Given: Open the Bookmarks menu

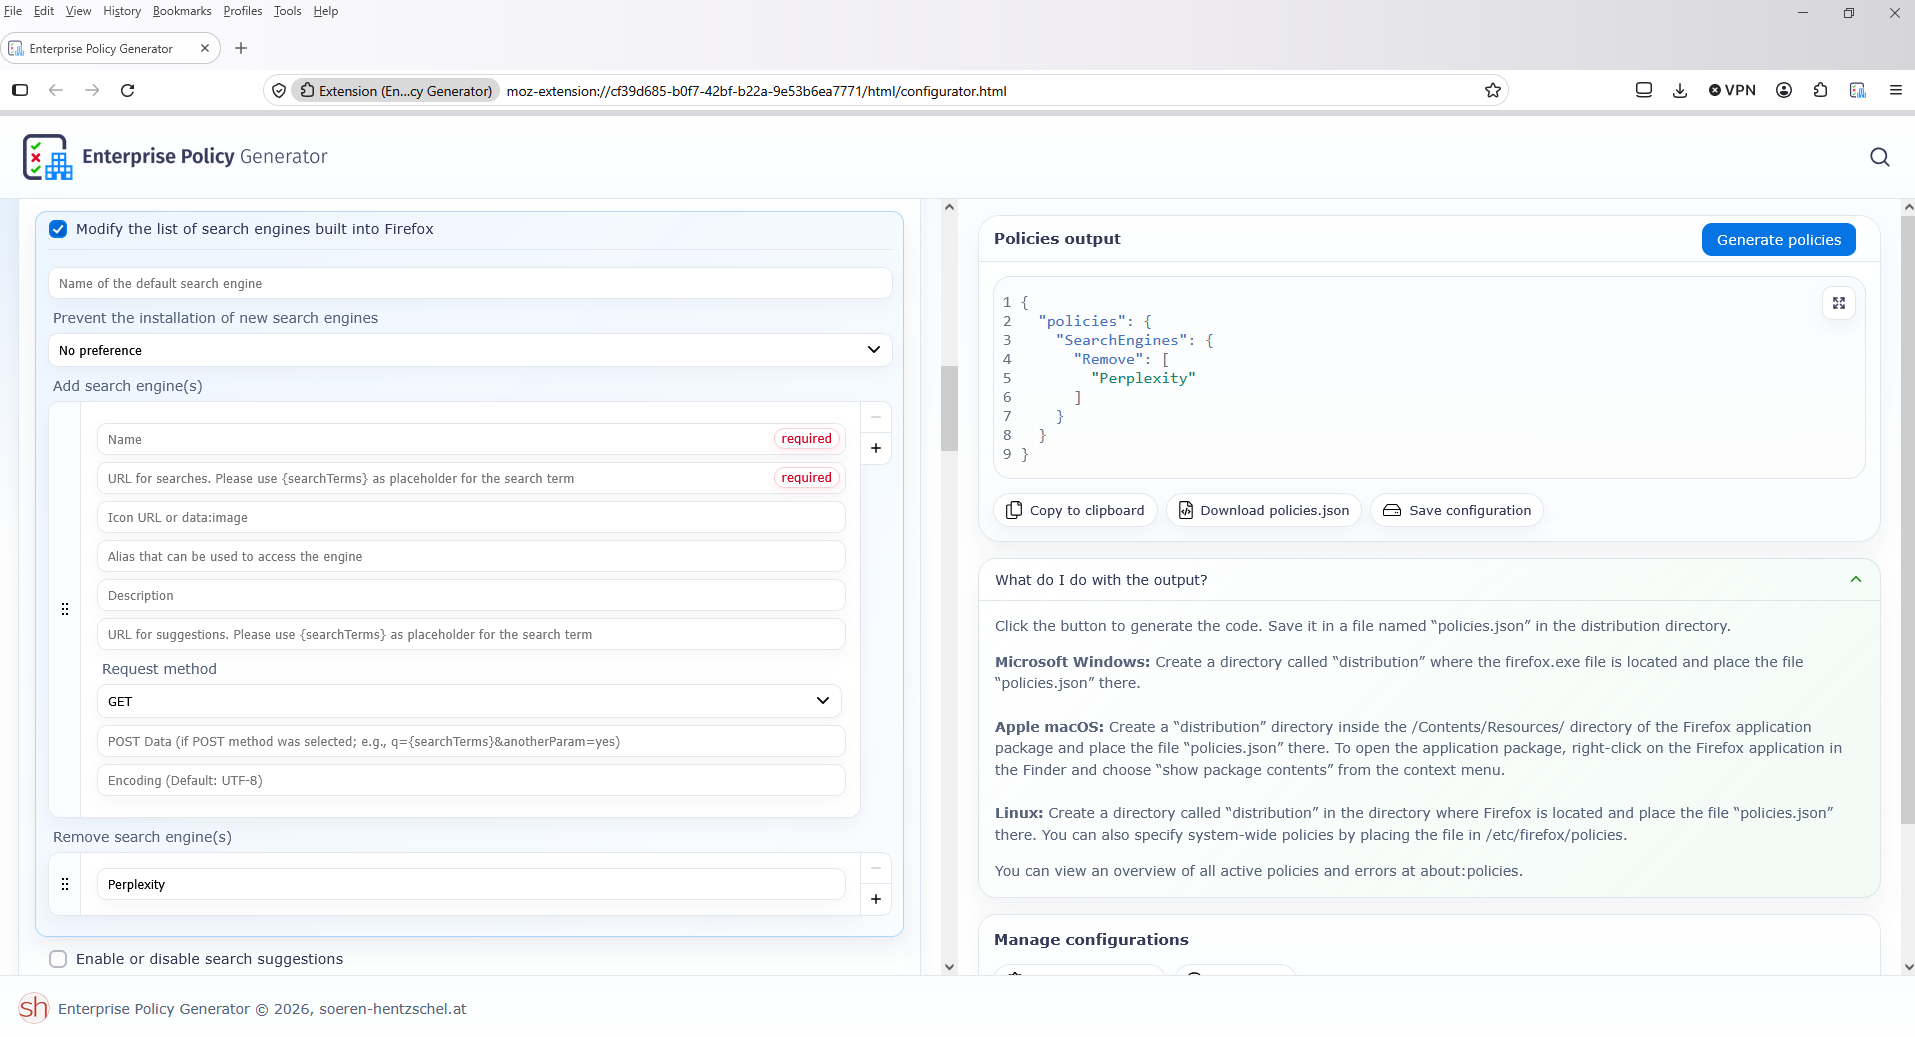Looking at the screenshot, I should click(x=182, y=11).
